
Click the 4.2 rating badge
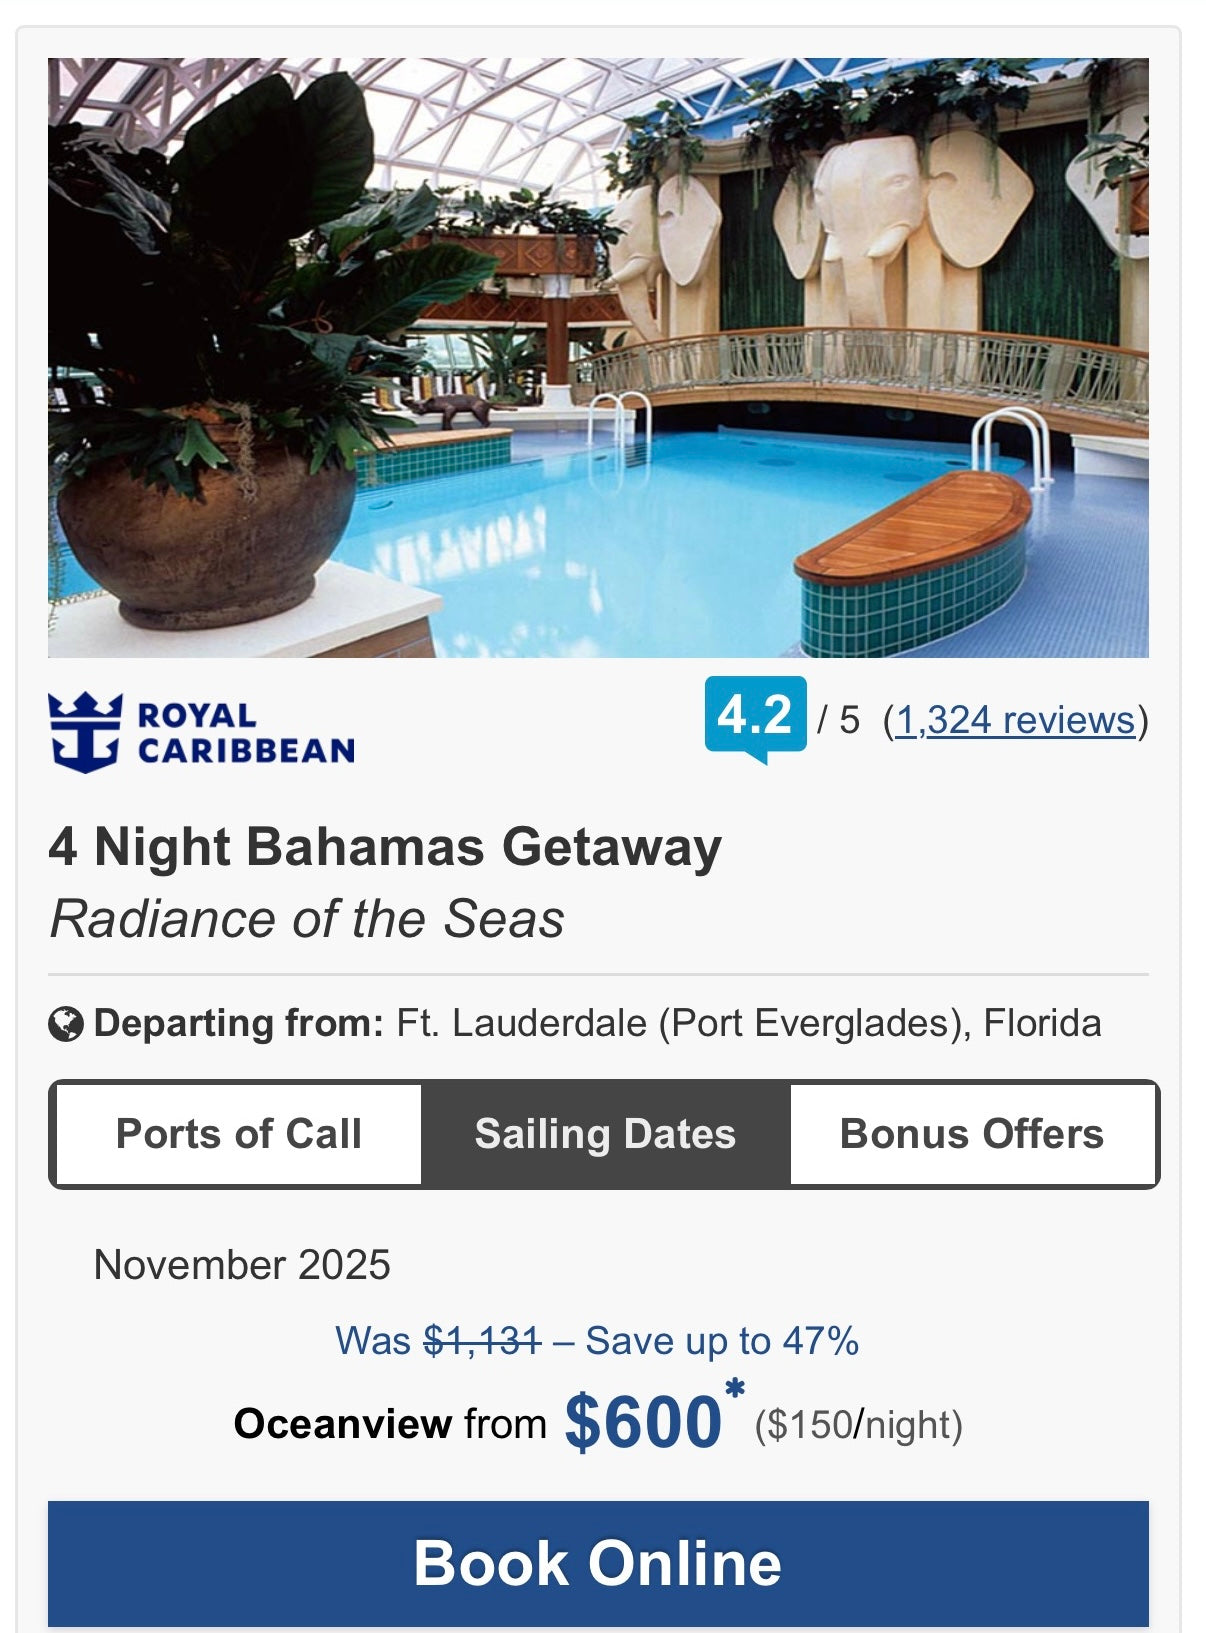(755, 716)
